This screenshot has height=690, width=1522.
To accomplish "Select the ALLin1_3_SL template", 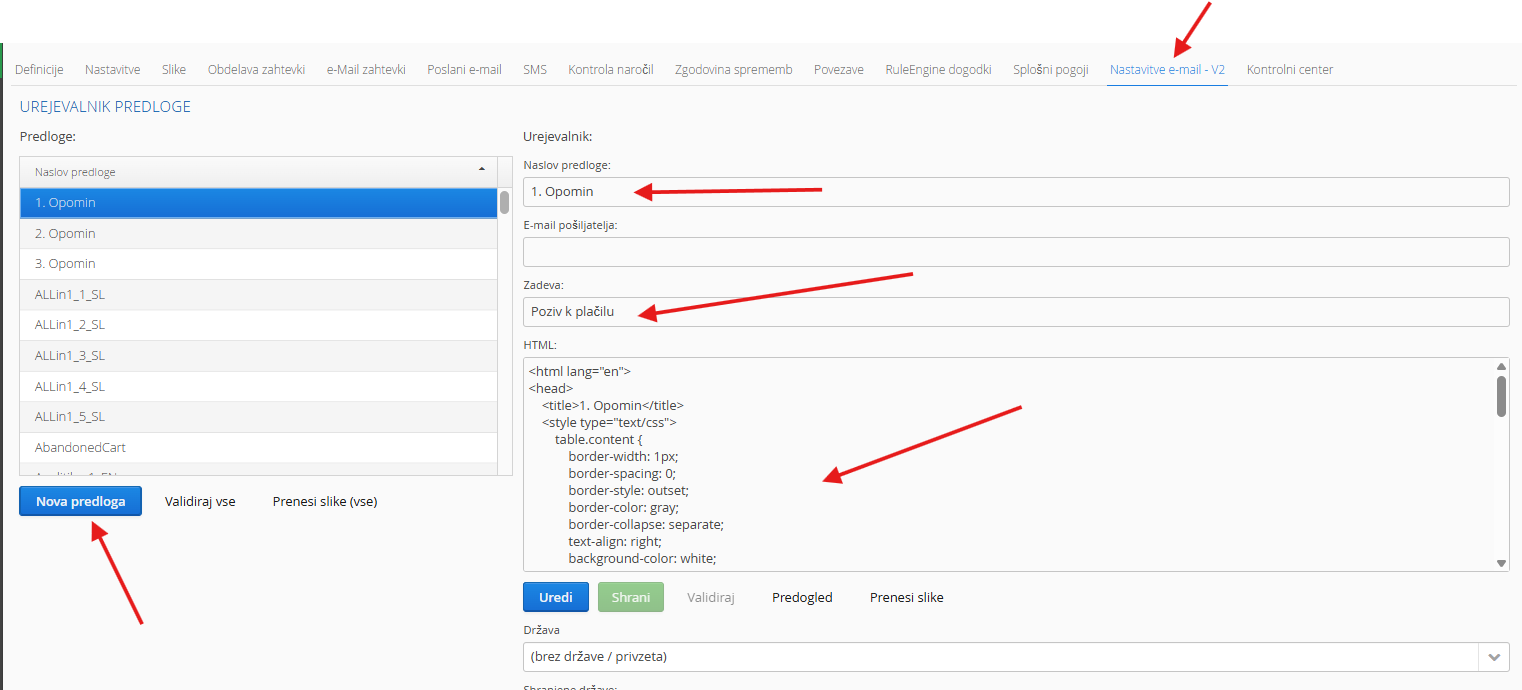I will click(258, 356).
